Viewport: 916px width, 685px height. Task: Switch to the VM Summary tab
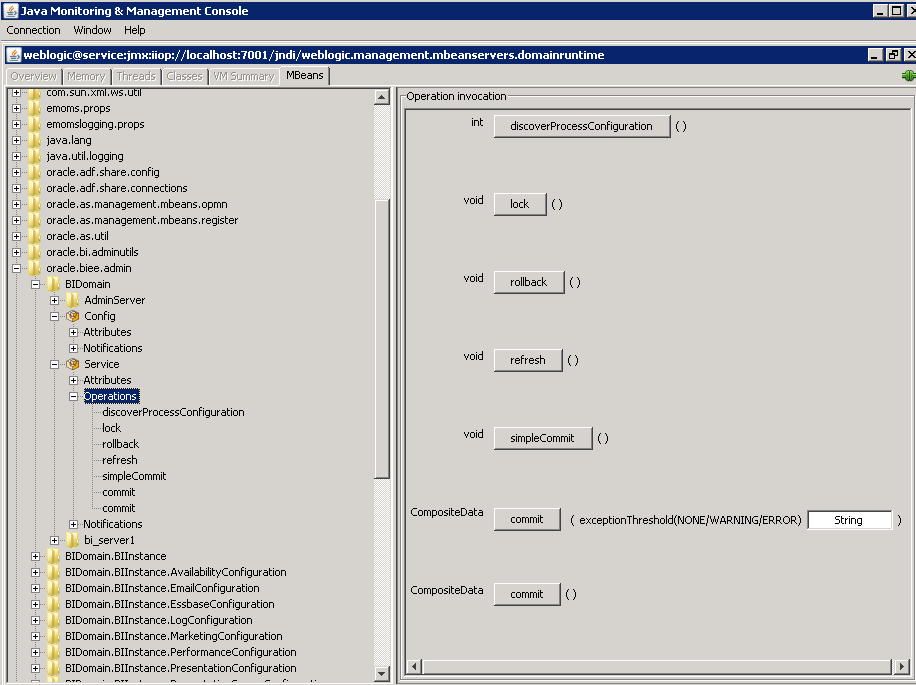coord(244,77)
